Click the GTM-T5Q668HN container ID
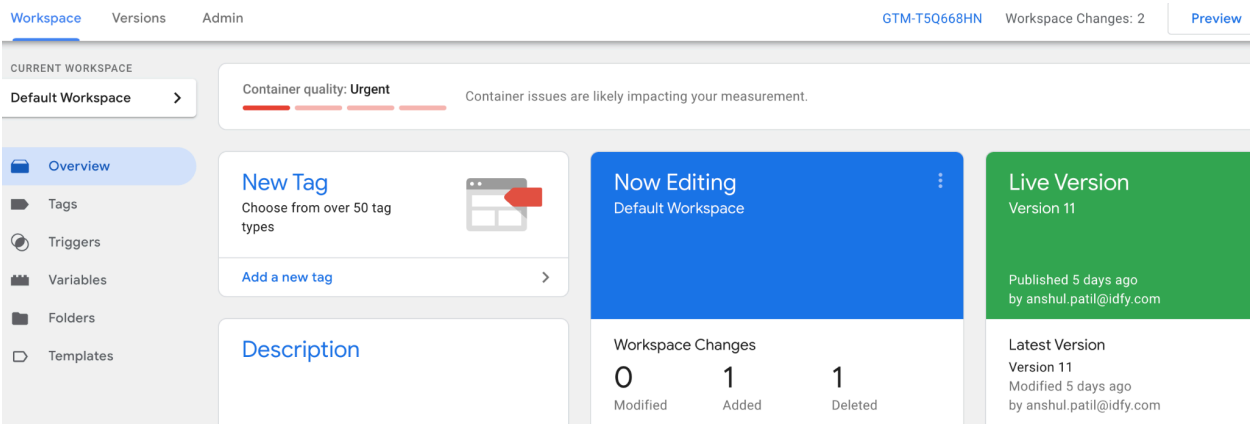Screen dimensions: 1251x424 pyautogui.click(x=932, y=19)
